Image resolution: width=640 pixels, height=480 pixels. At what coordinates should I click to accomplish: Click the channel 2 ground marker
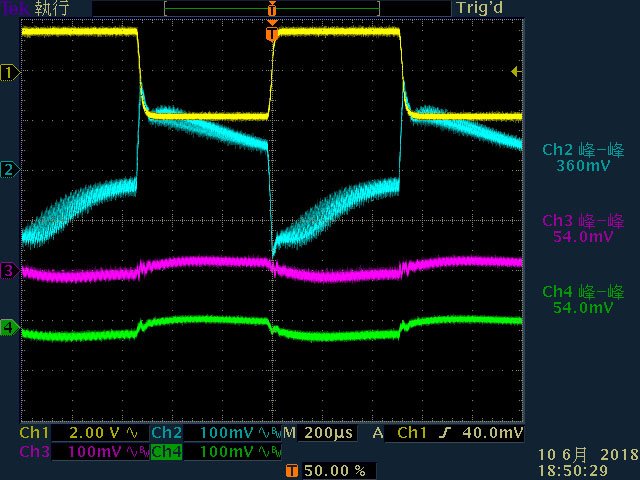coord(10,169)
